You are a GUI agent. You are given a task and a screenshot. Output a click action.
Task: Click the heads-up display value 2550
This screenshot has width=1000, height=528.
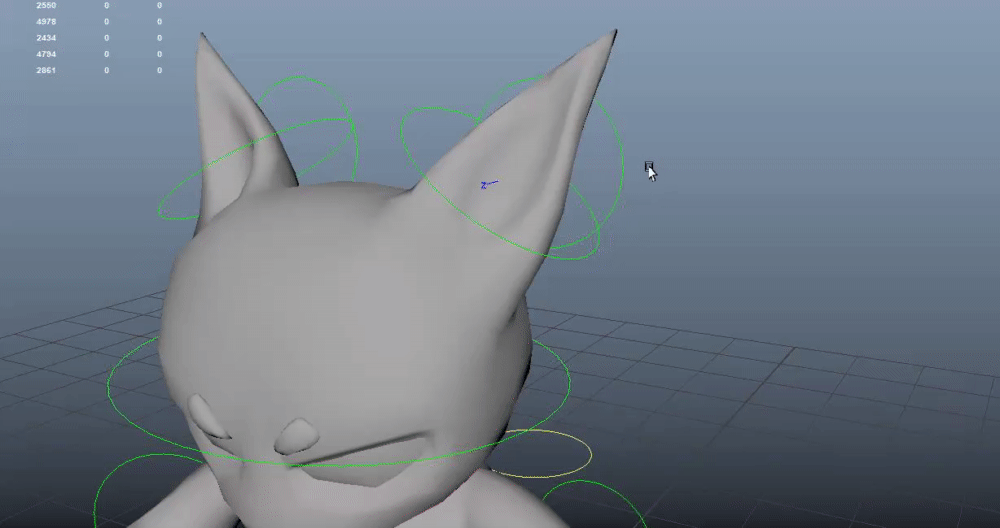(x=46, y=5)
